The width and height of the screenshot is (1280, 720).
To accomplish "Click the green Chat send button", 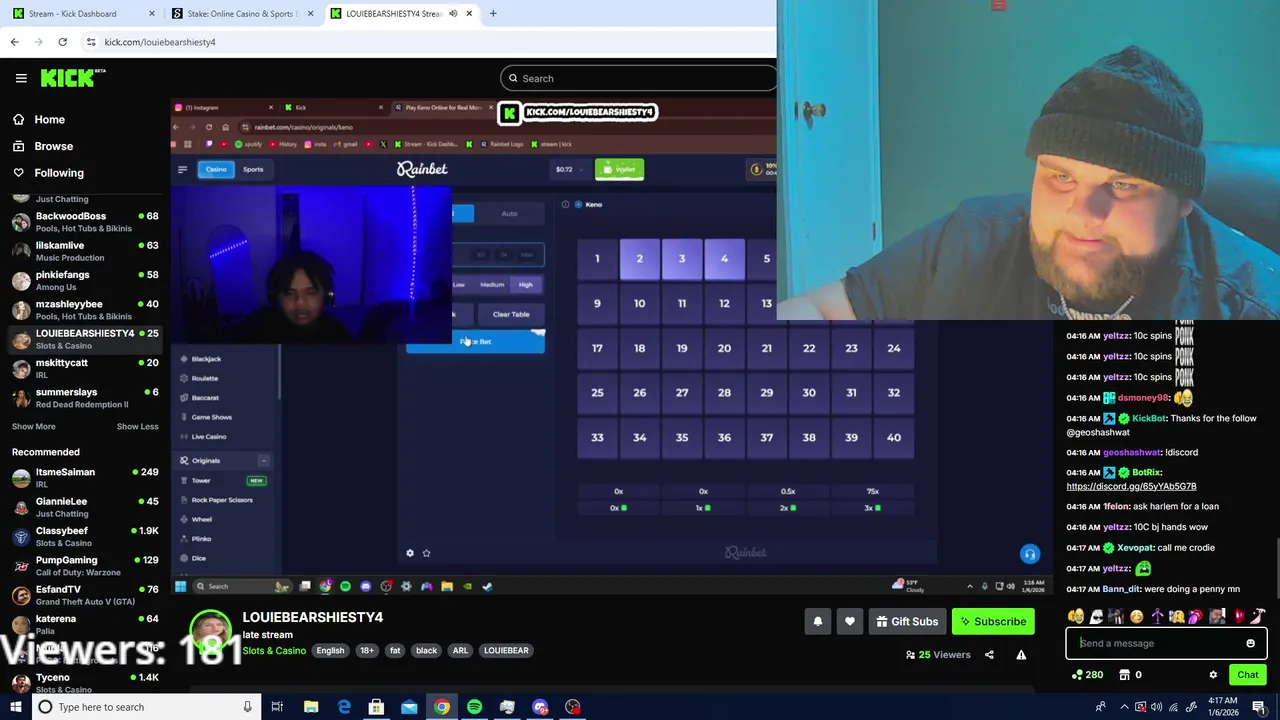I will pos(1247,675).
